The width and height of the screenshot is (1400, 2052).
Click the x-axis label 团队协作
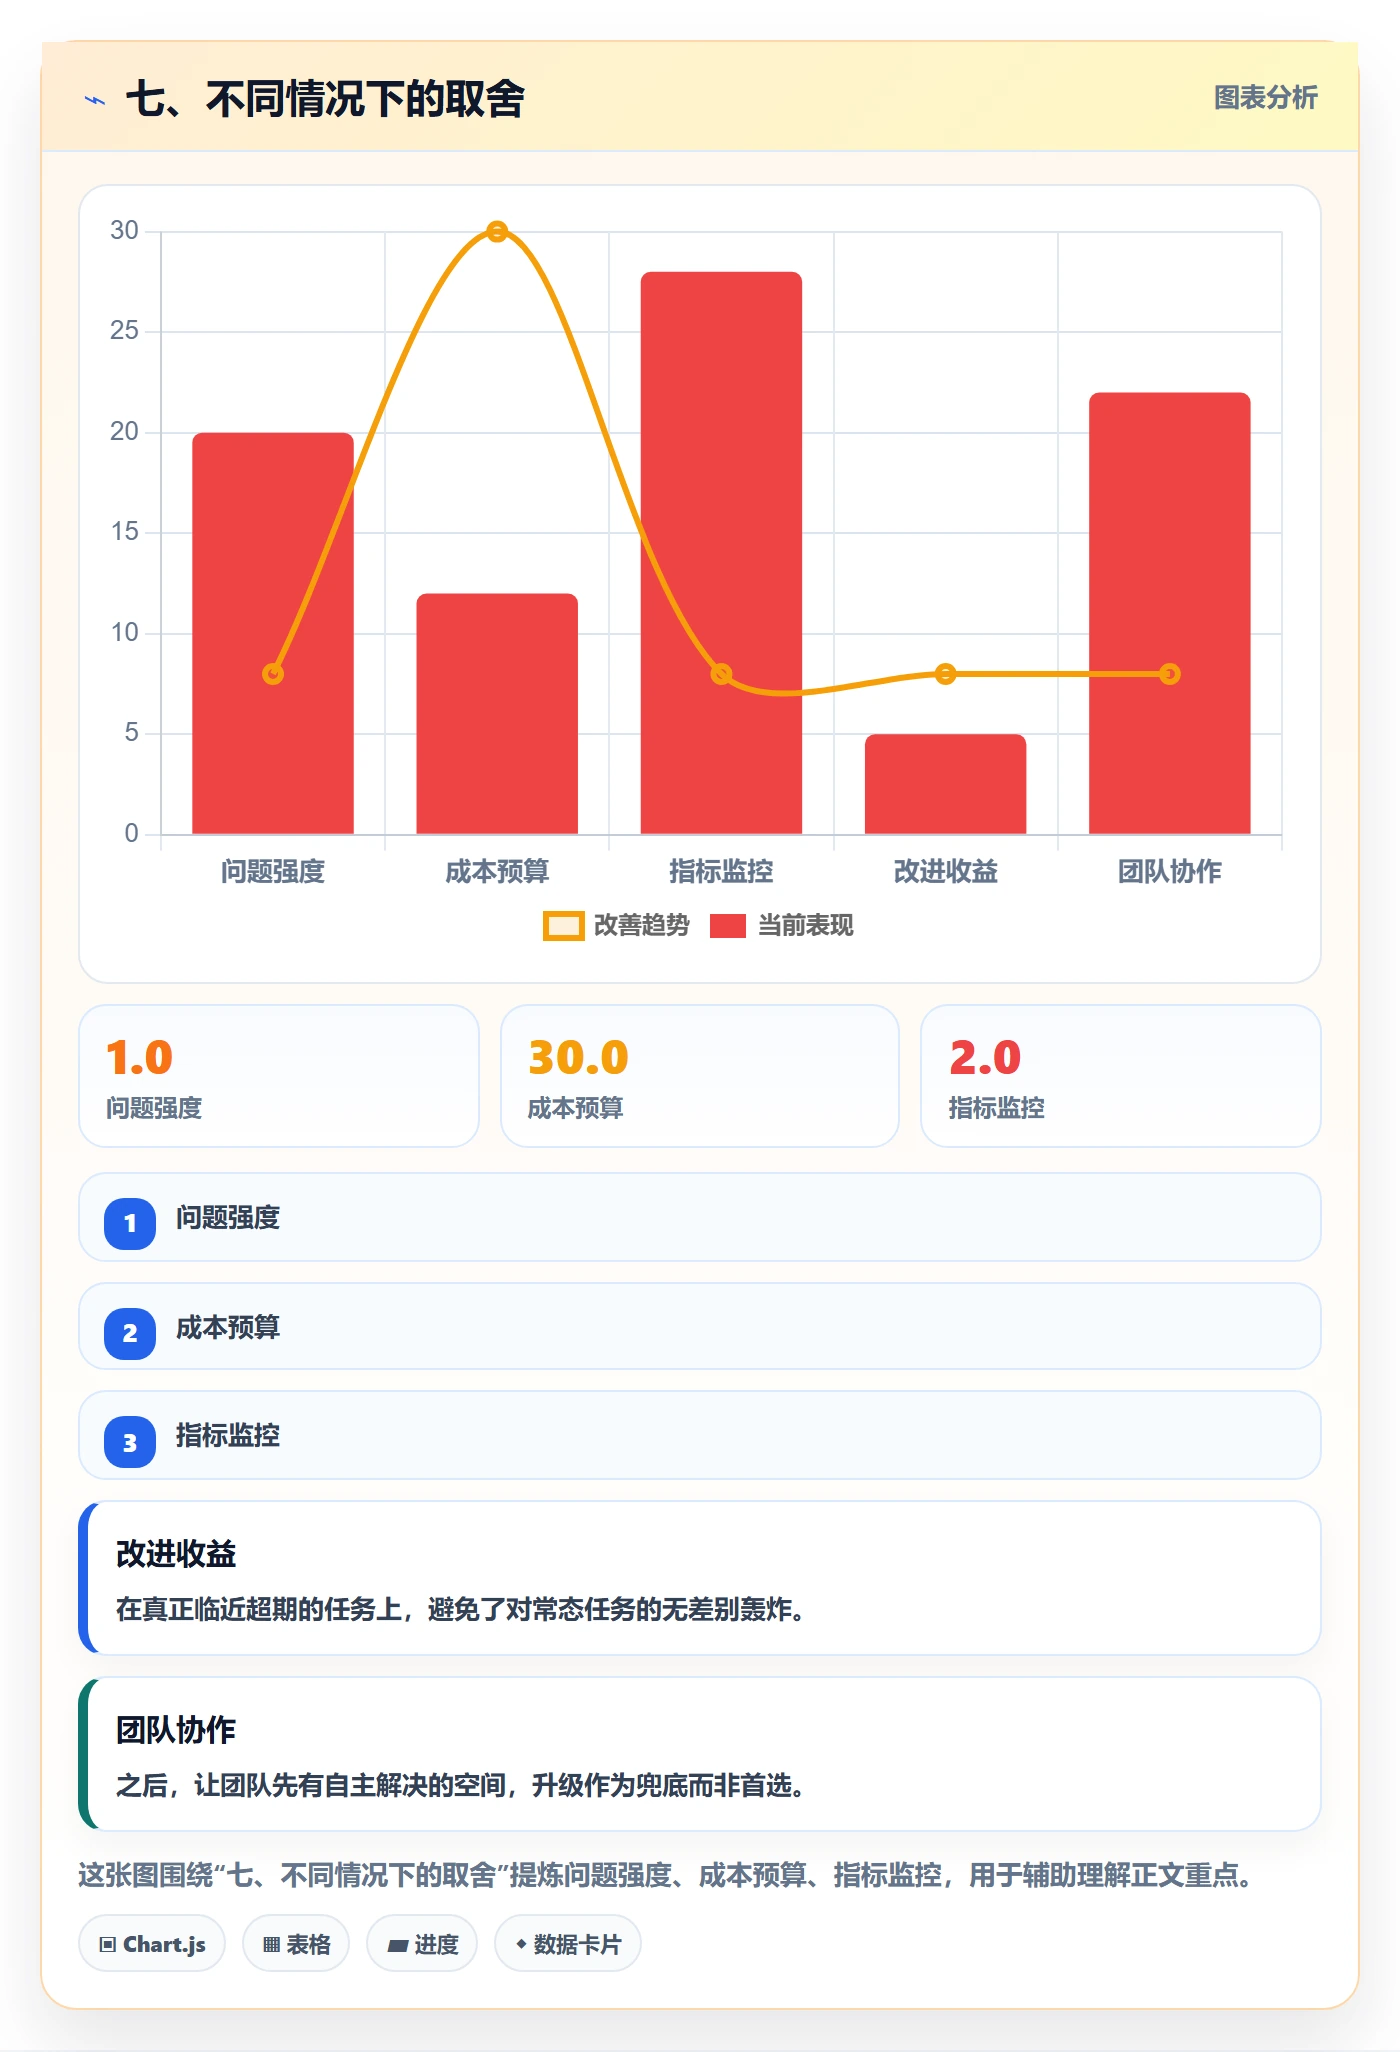[x=1170, y=871]
